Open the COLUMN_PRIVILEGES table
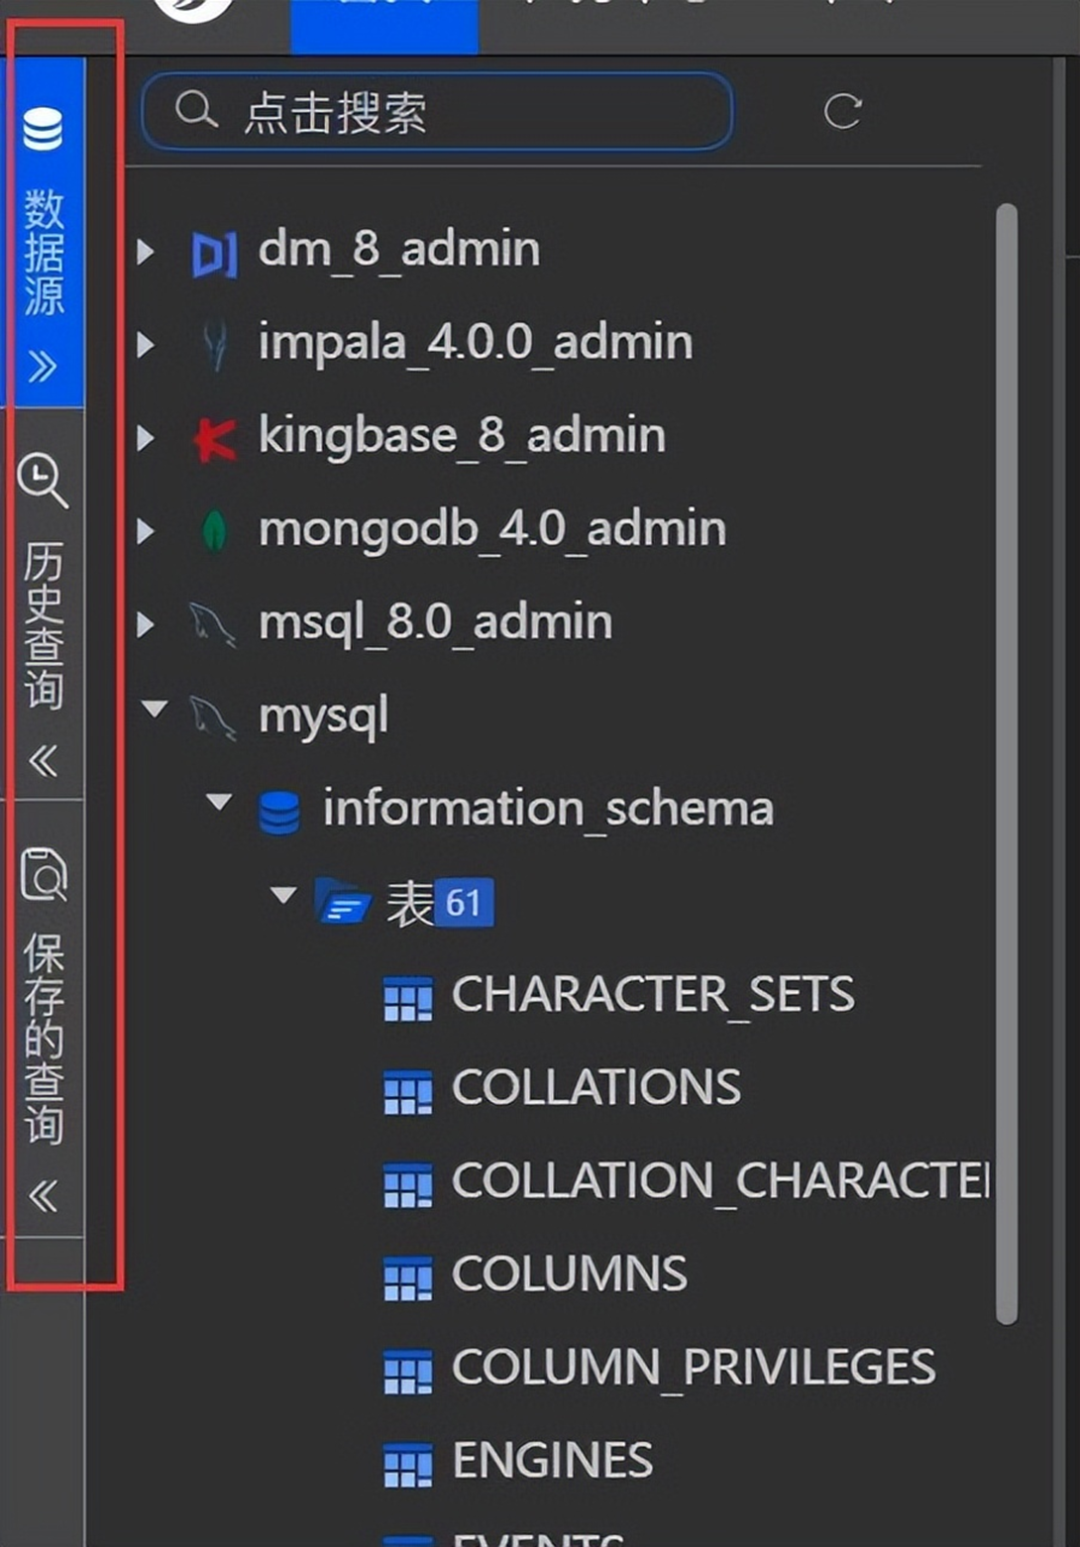The image size is (1080, 1547). pyautogui.click(x=693, y=1368)
